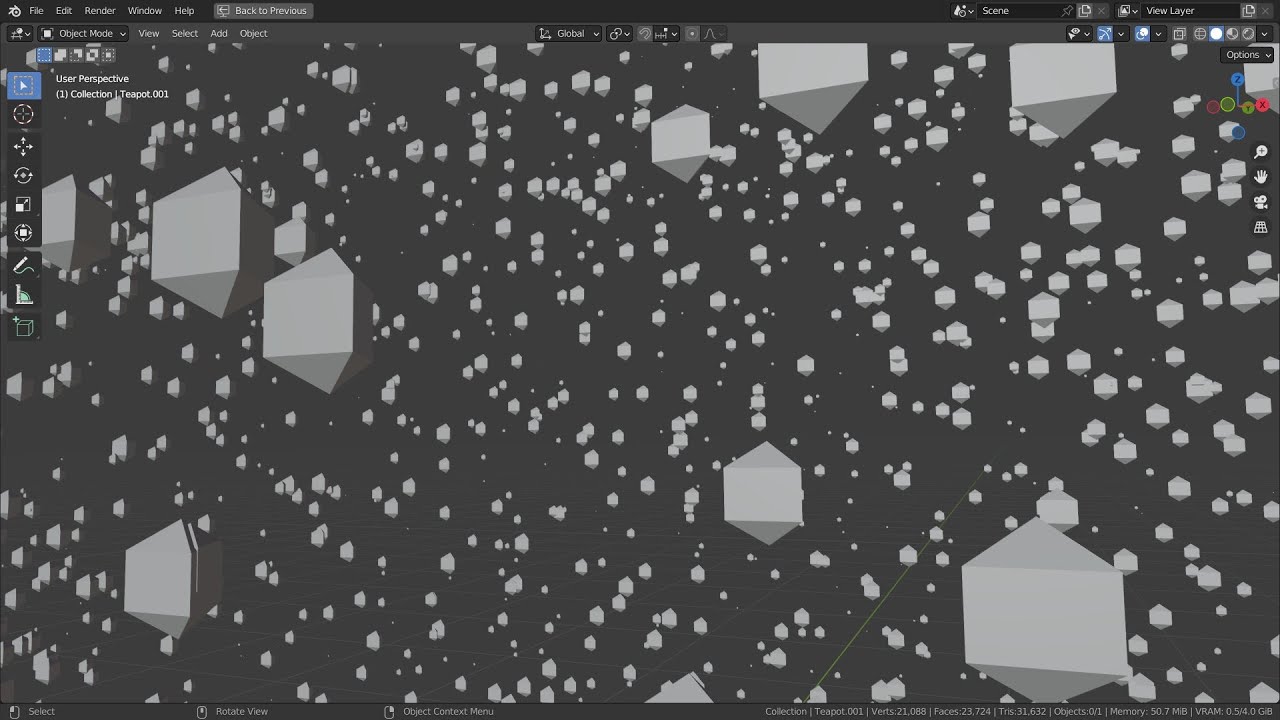The height and width of the screenshot is (720, 1280).
Task: Switch to solid shading
Action: (x=1216, y=33)
